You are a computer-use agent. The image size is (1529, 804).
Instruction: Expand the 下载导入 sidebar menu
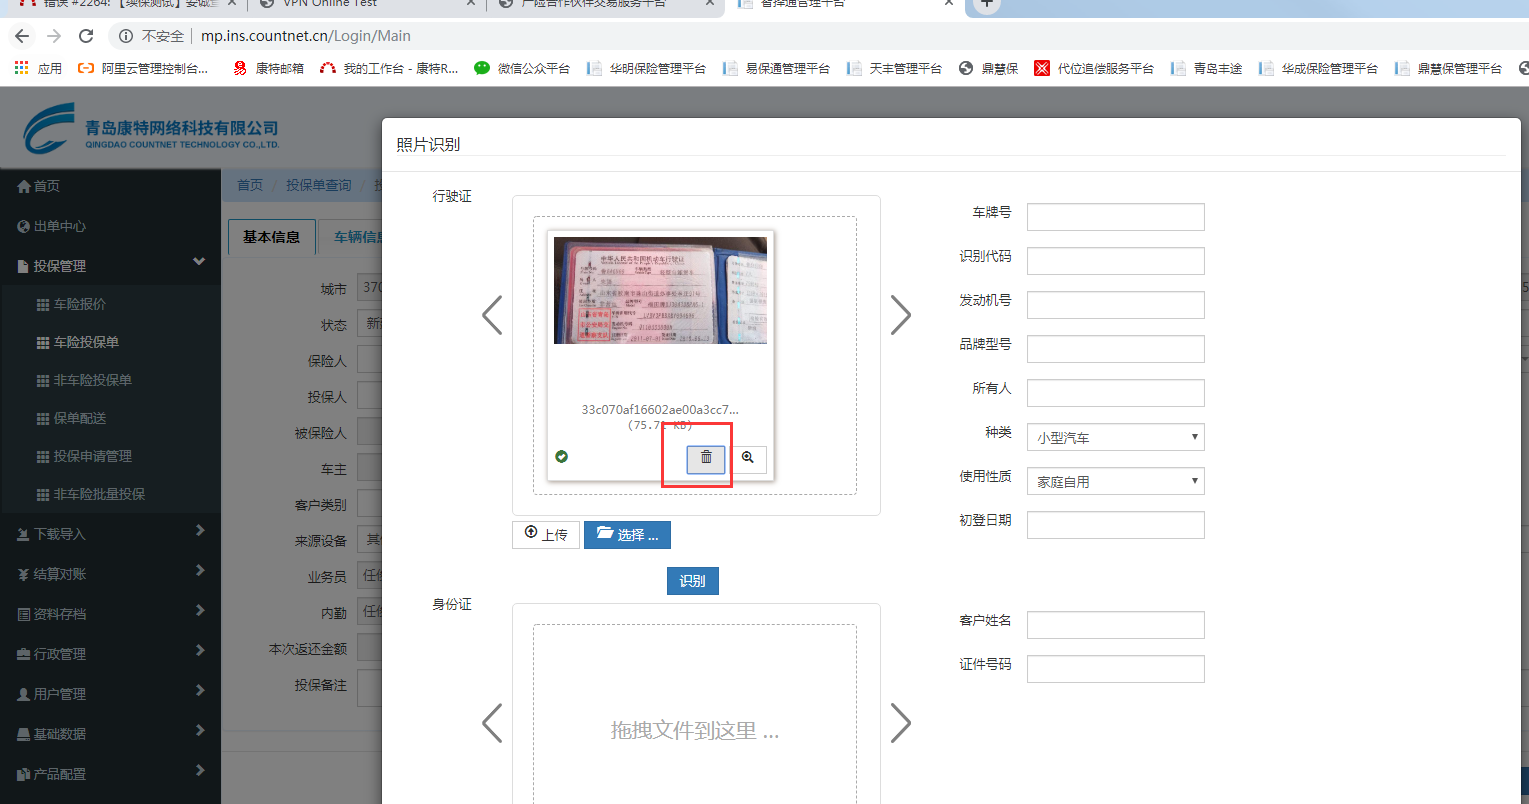point(110,534)
